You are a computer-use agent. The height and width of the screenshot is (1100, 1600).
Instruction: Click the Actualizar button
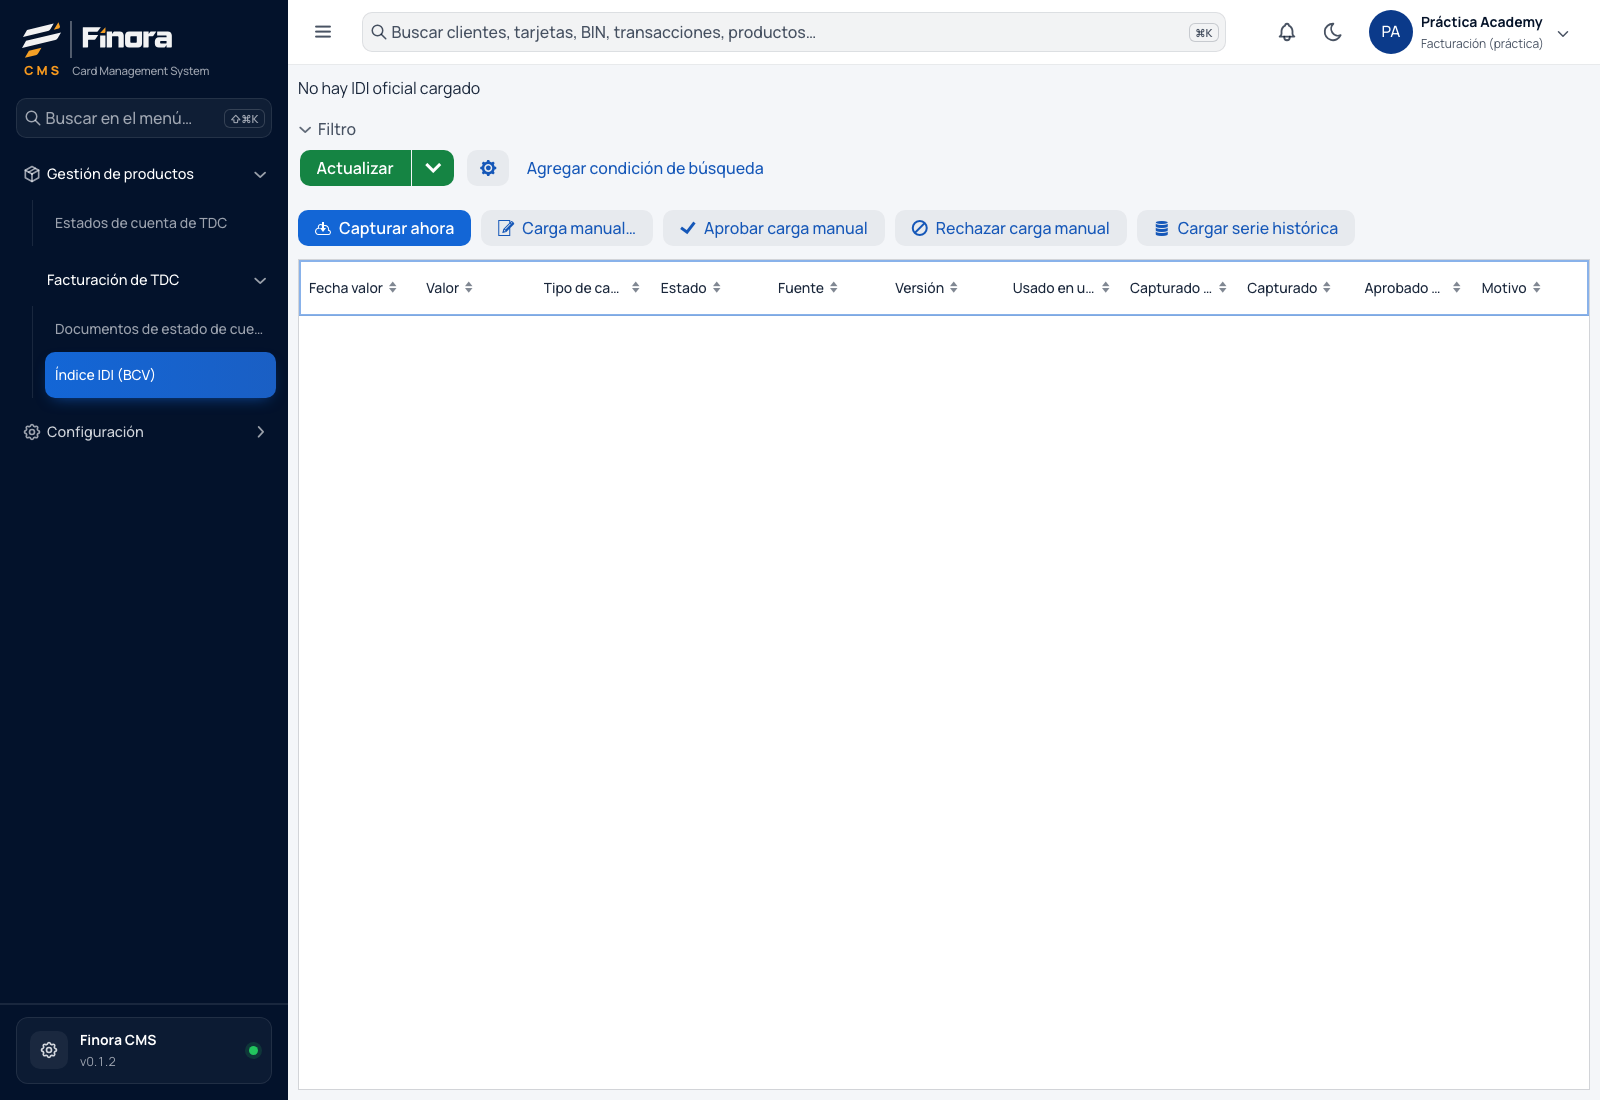pyautogui.click(x=355, y=168)
